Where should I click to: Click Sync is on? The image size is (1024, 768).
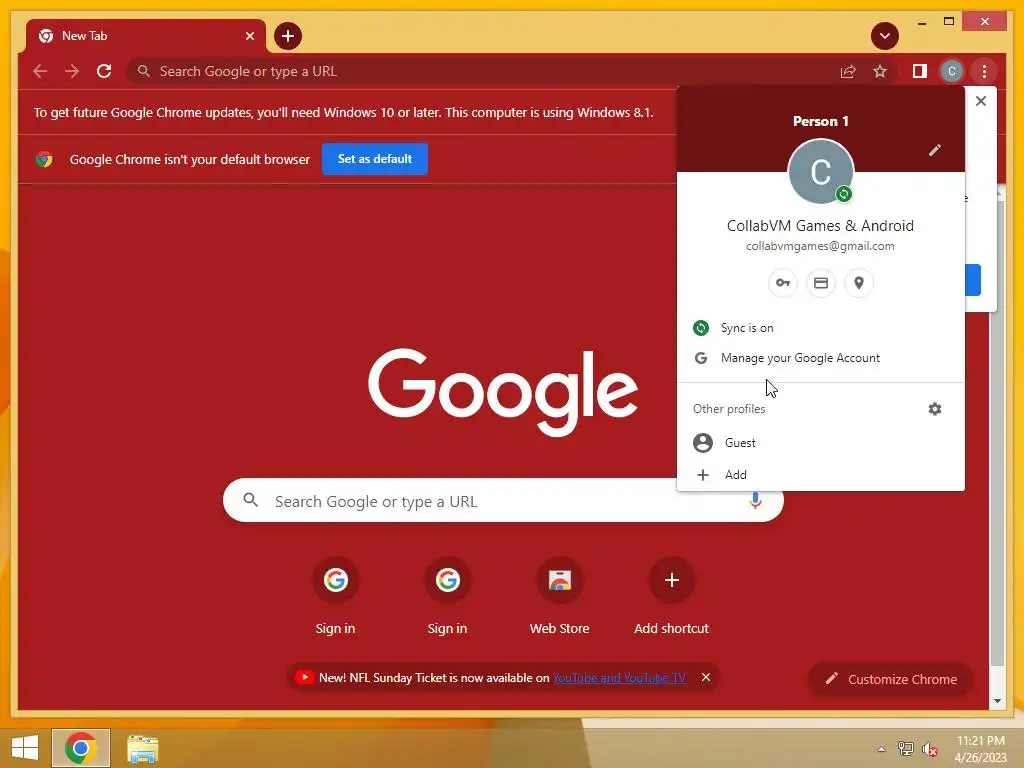(x=820, y=328)
